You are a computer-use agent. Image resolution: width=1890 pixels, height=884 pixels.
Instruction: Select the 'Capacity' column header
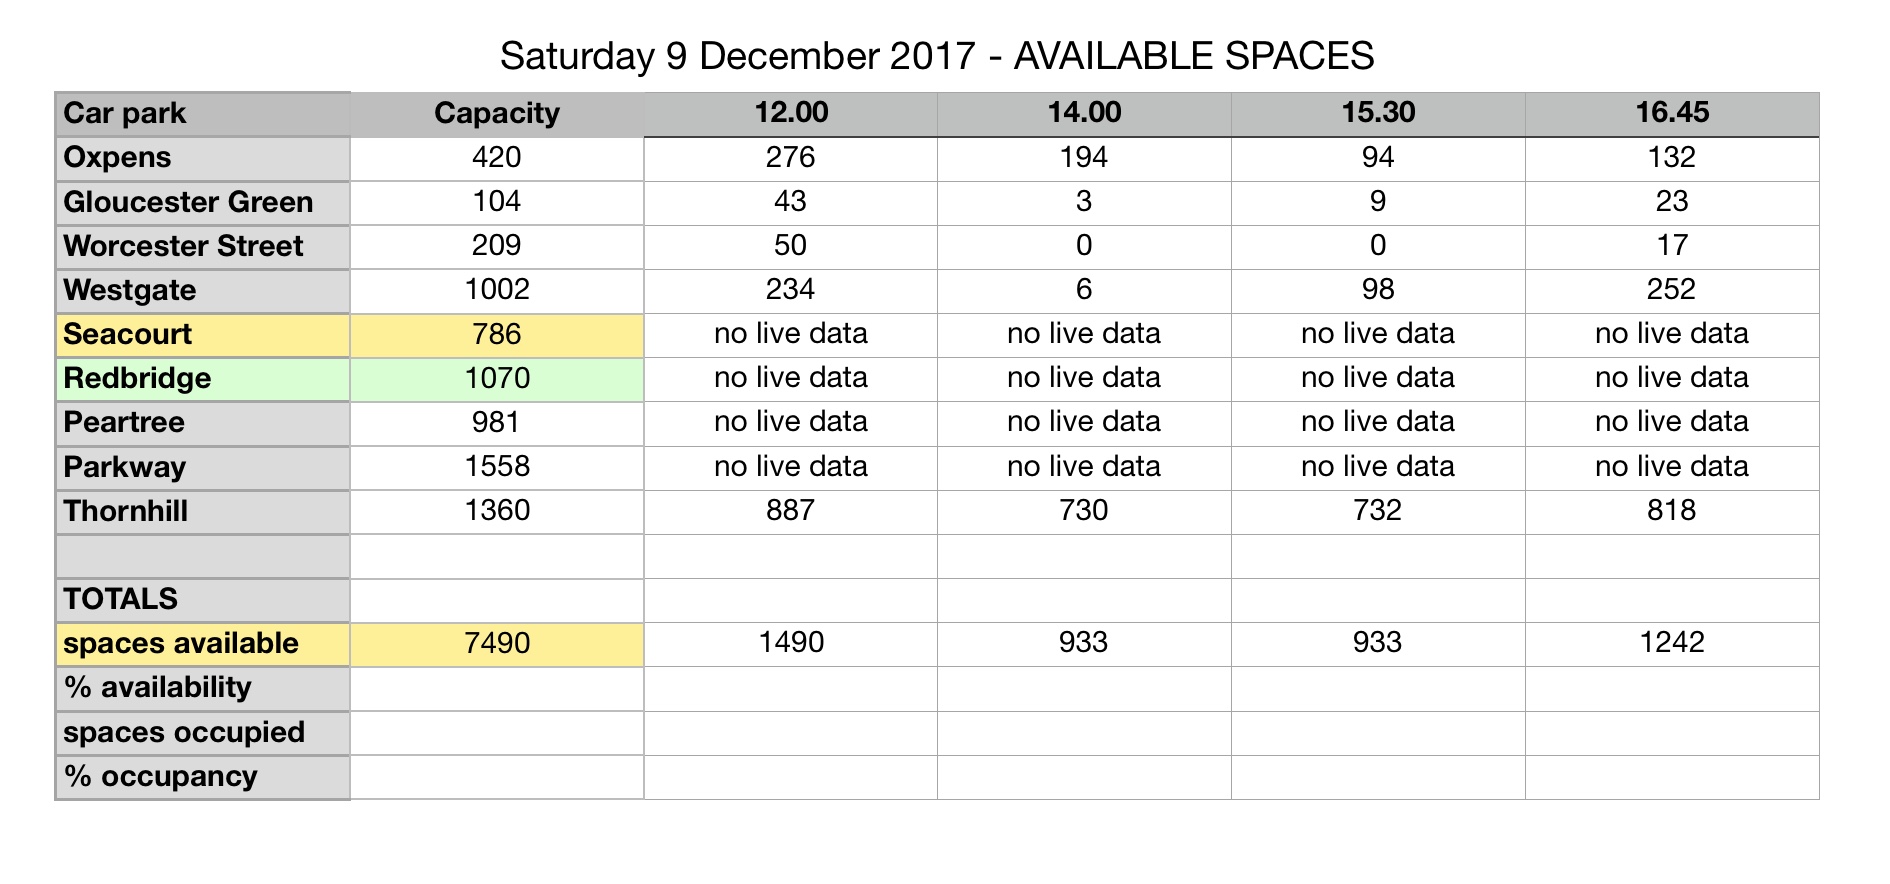pos(496,113)
